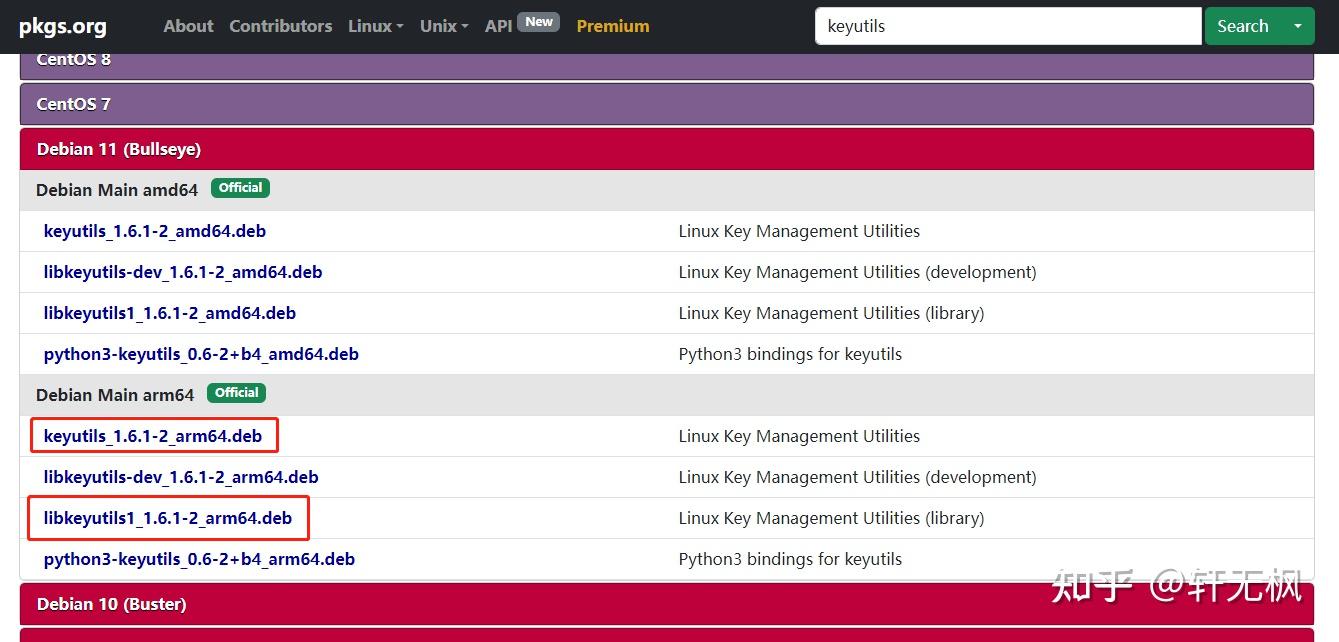
Task: Open libkeyutils-dev_1.6.1-2_amd64.deb package
Action: pyautogui.click(x=183, y=272)
